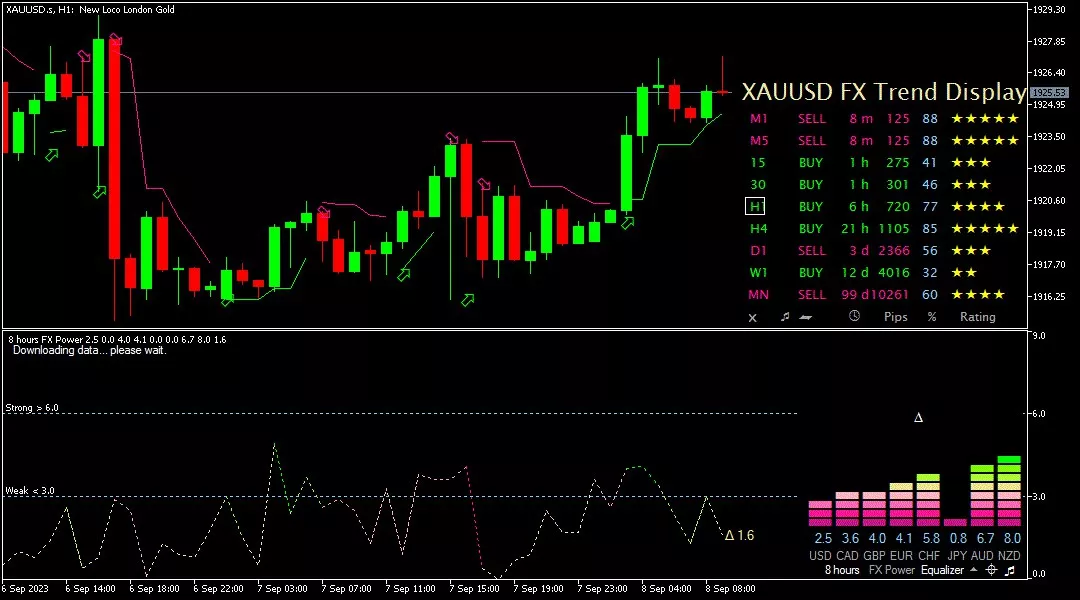The image size is (1080, 600).
Task: Click the Rating column header
Action: coord(978,317)
